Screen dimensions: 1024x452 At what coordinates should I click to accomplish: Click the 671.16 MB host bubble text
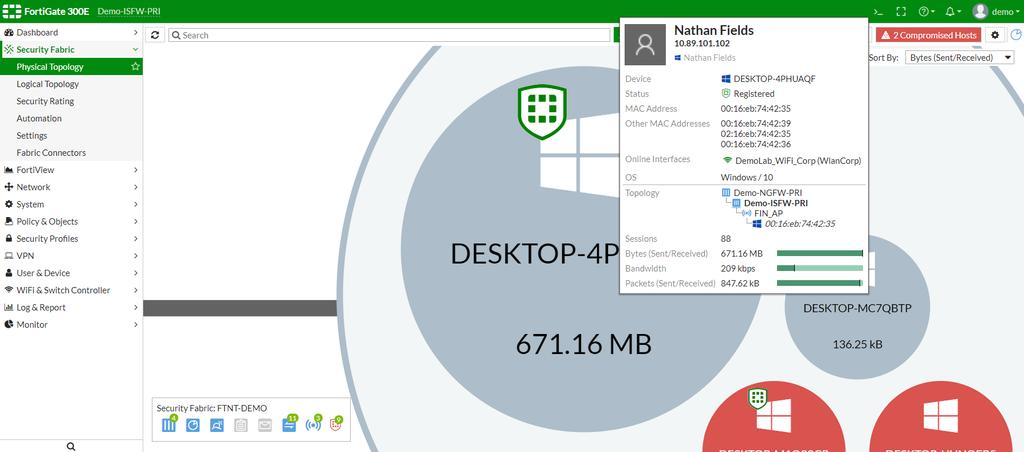pyautogui.click(x=583, y=344)
